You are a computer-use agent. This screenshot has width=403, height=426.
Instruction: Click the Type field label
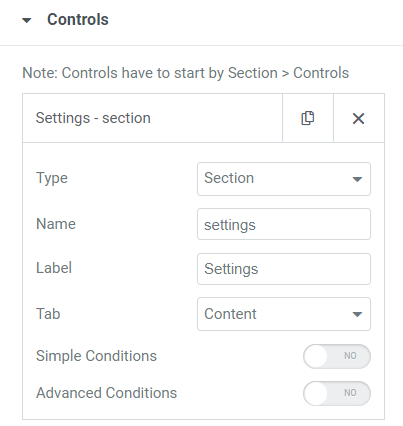point(52,178)
